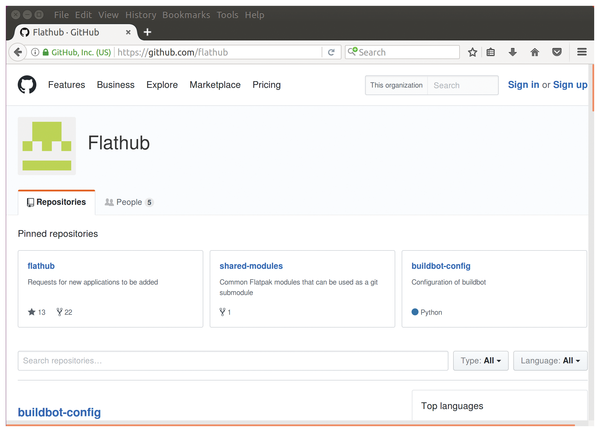
Task: Click the Flathub organization avatar
Action: [x=47, y=146]
